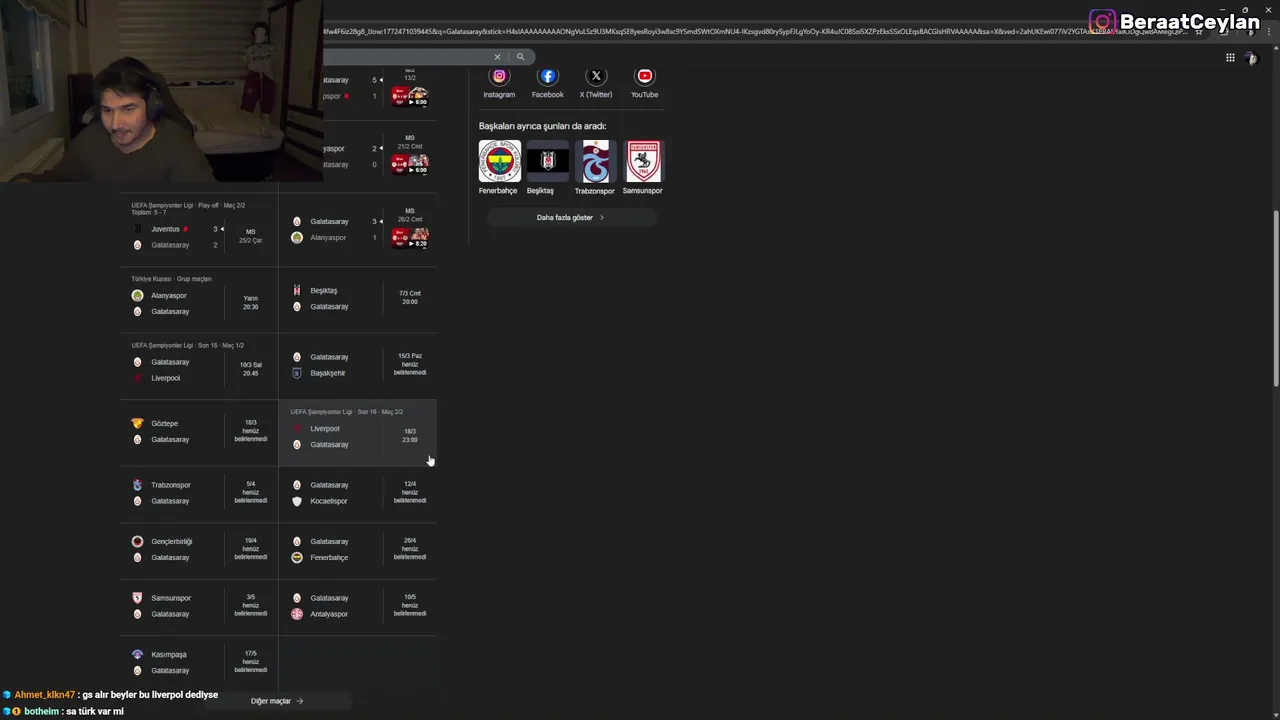
Task: Click the Kocaelispor shield crest
Action: click(x=296, y=501)
